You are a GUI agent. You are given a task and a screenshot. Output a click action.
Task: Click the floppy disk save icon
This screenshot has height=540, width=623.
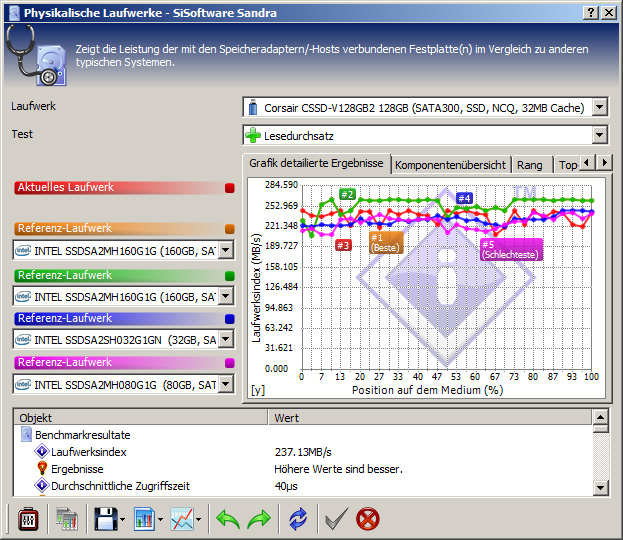tap(105, 519)
